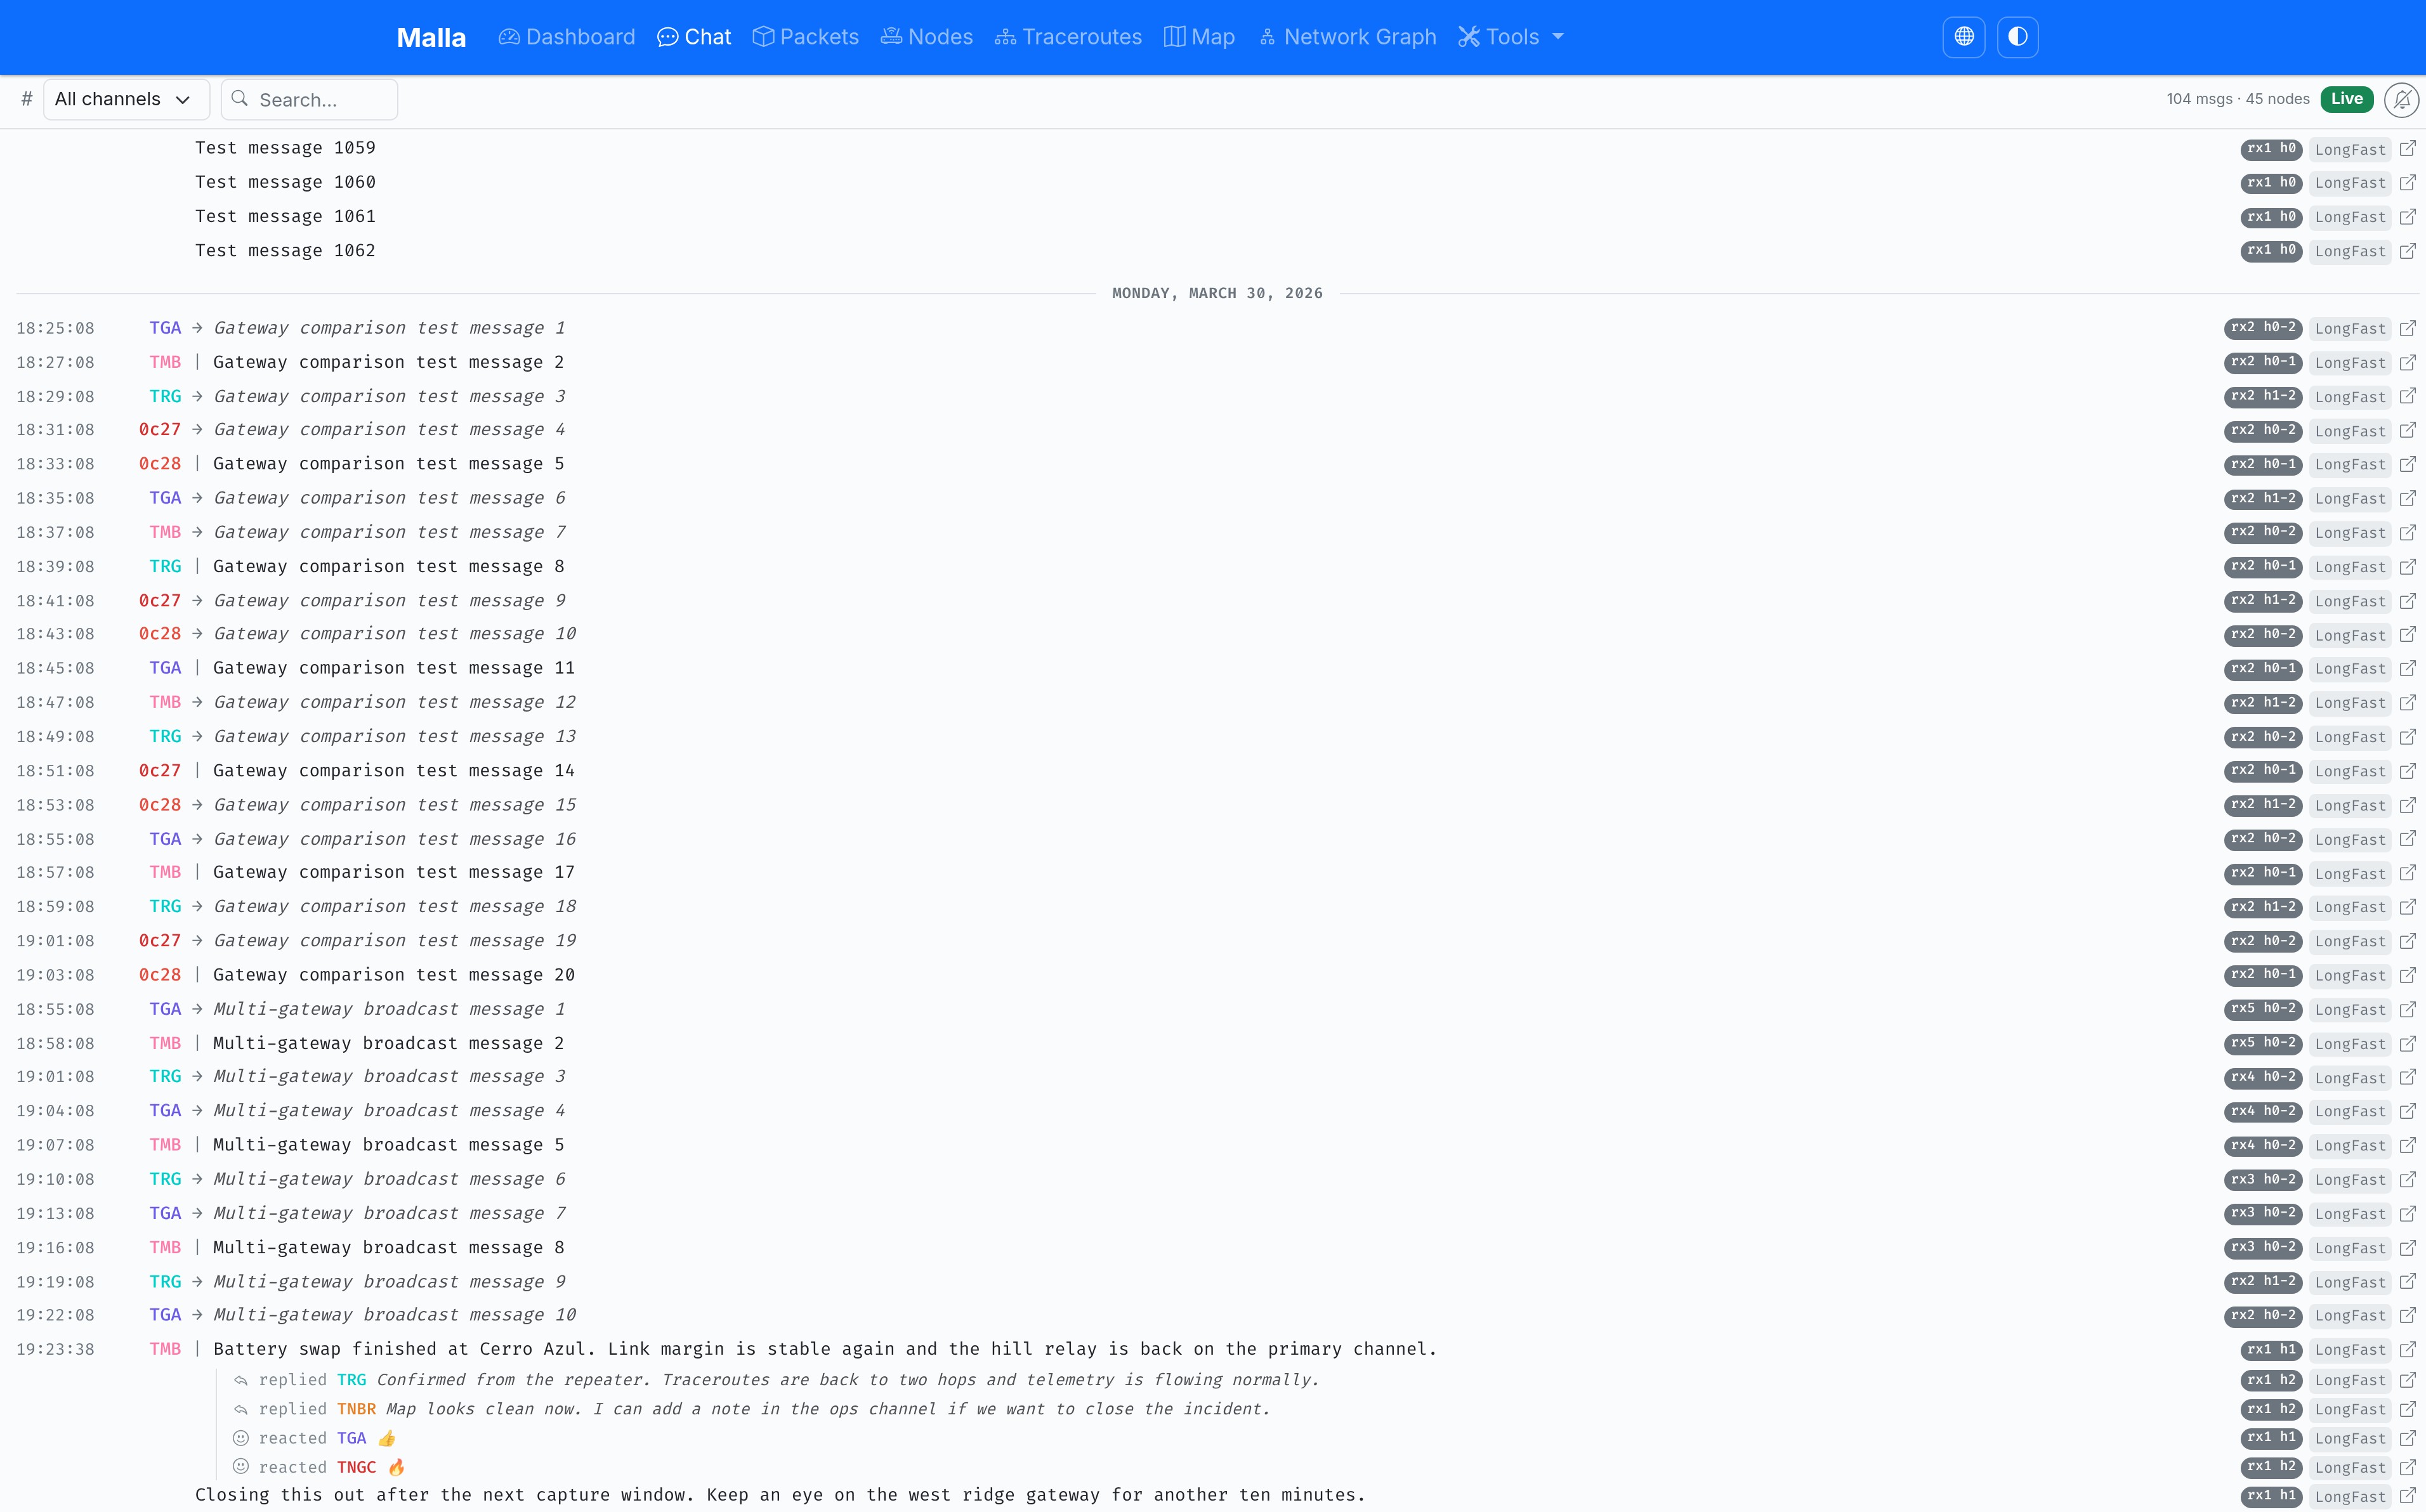
Task: Open packet link for Test message 1062
Action: [2408, 250]
